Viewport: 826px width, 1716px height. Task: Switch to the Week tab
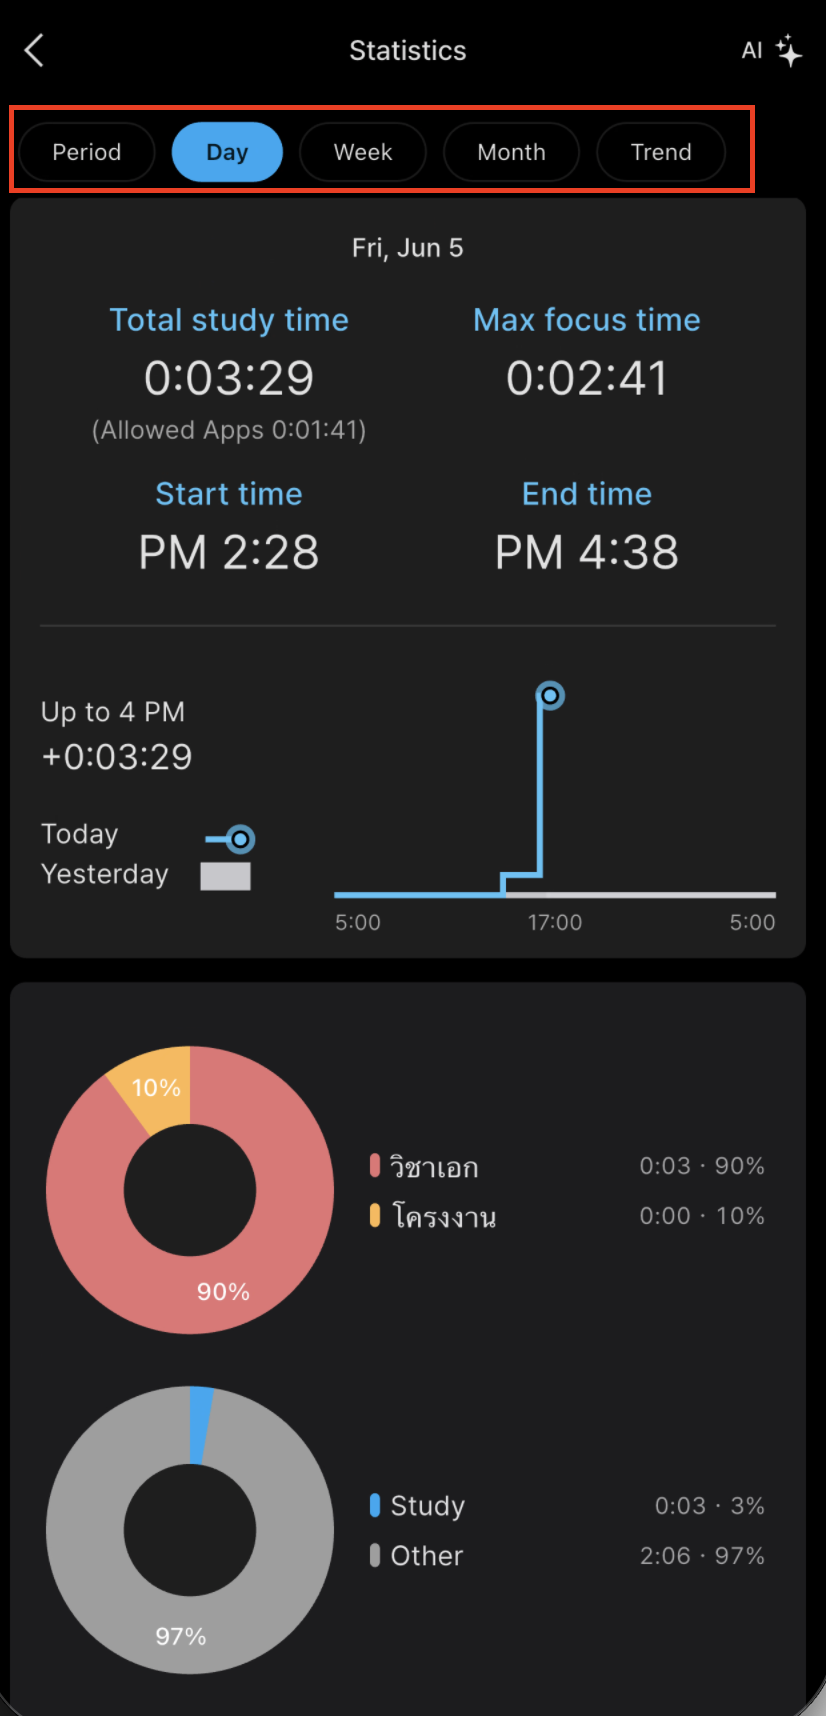coord(363,152)
